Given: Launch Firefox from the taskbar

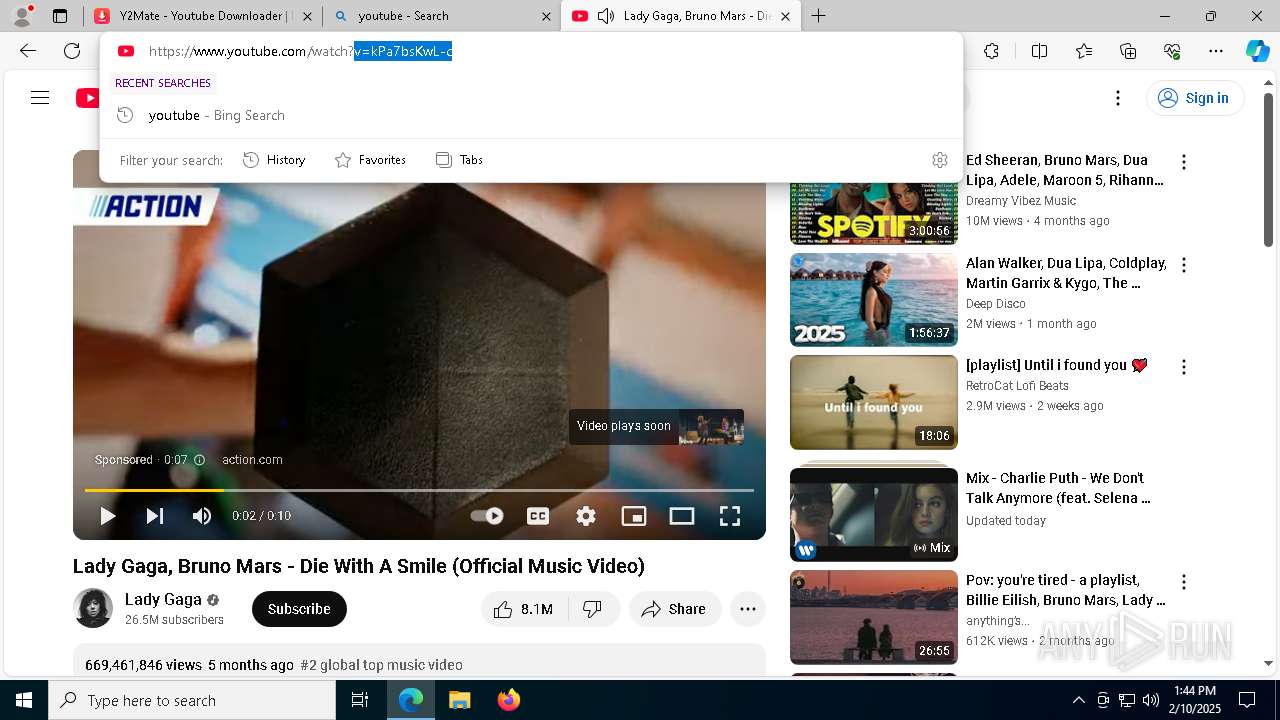Looking at the screenshot, I should 508,700.
